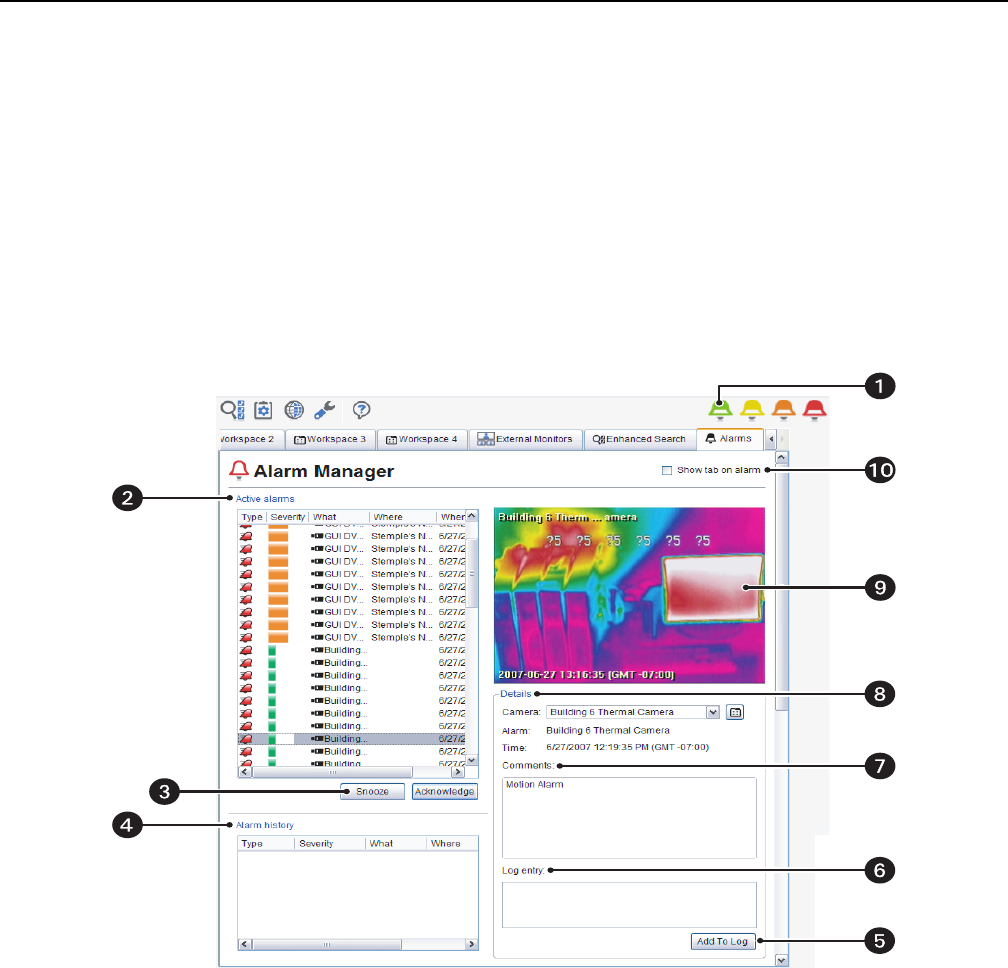Click the What header in Alarm history
Image resolution: width=1008 pixels, height=968 pixels.
pyautogui.click(x=395, y=843)
